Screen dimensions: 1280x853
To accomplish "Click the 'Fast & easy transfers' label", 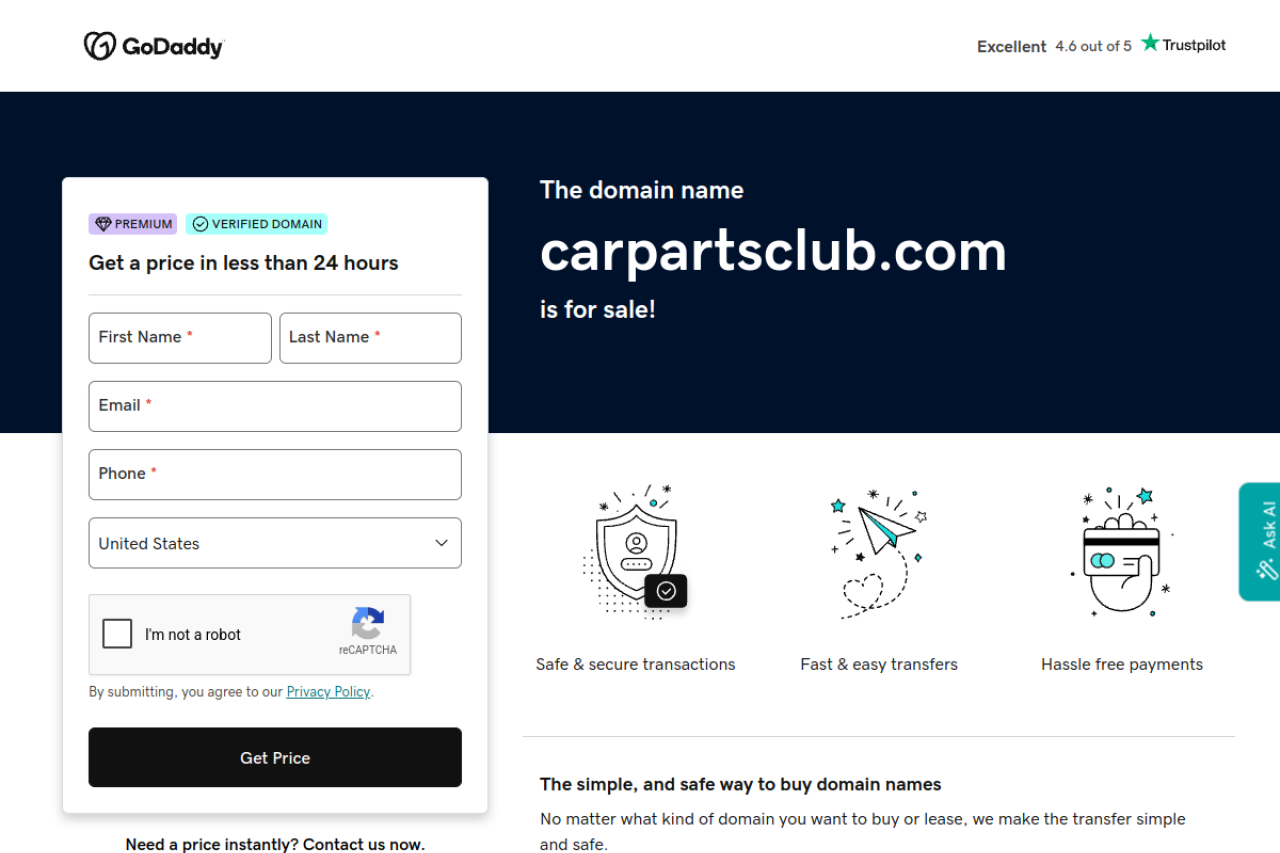I will (879, 664).
